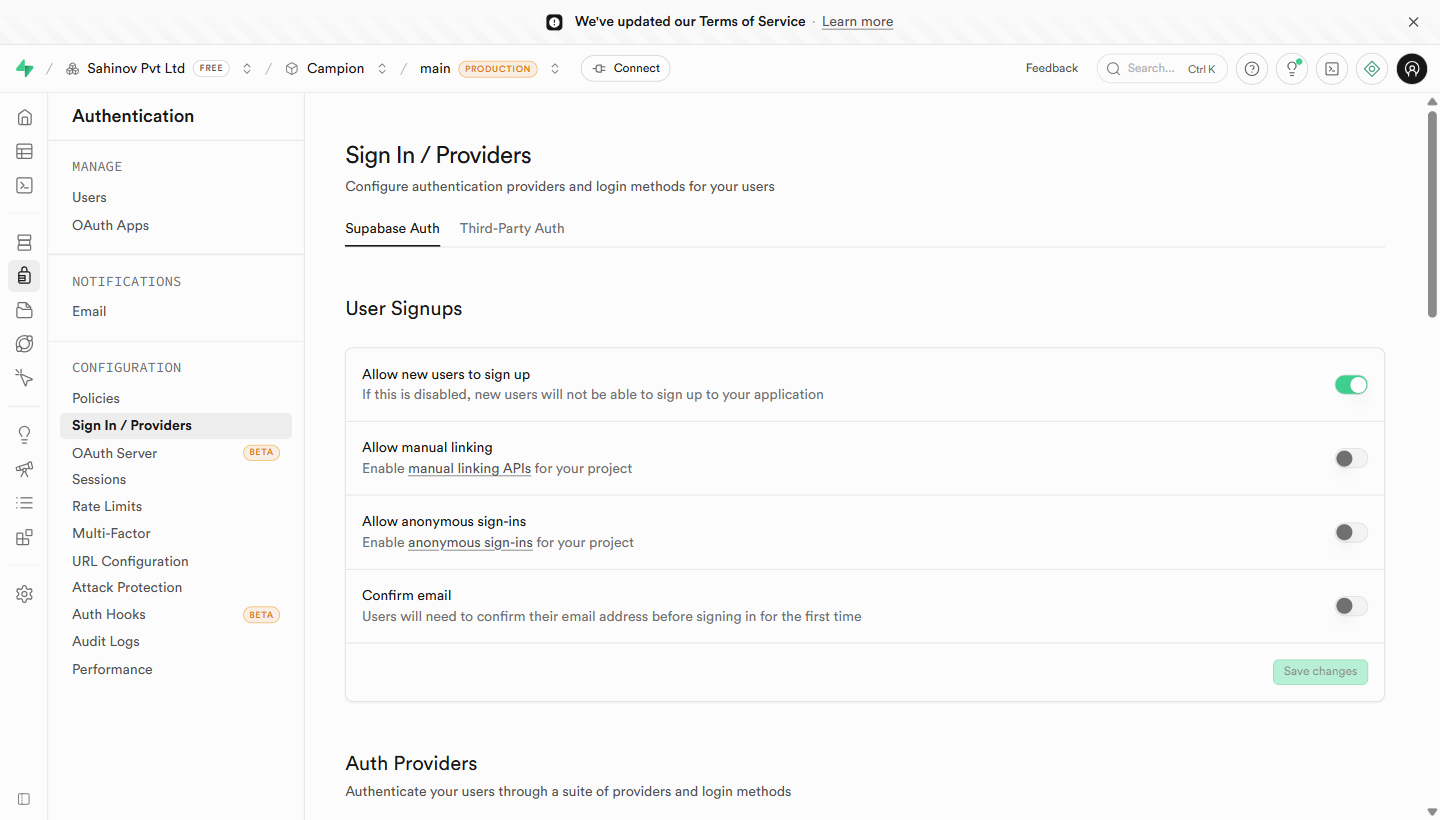1440x820 pixels.
Task: Open the Table Editor sidebar icon
Action: click(24, 151)
